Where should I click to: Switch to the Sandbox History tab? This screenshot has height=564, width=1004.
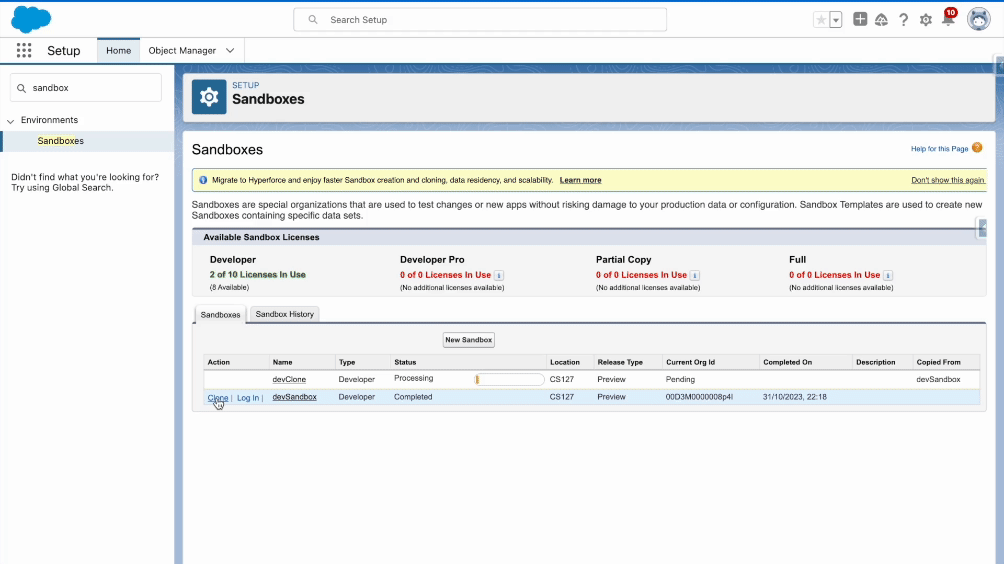284,314
